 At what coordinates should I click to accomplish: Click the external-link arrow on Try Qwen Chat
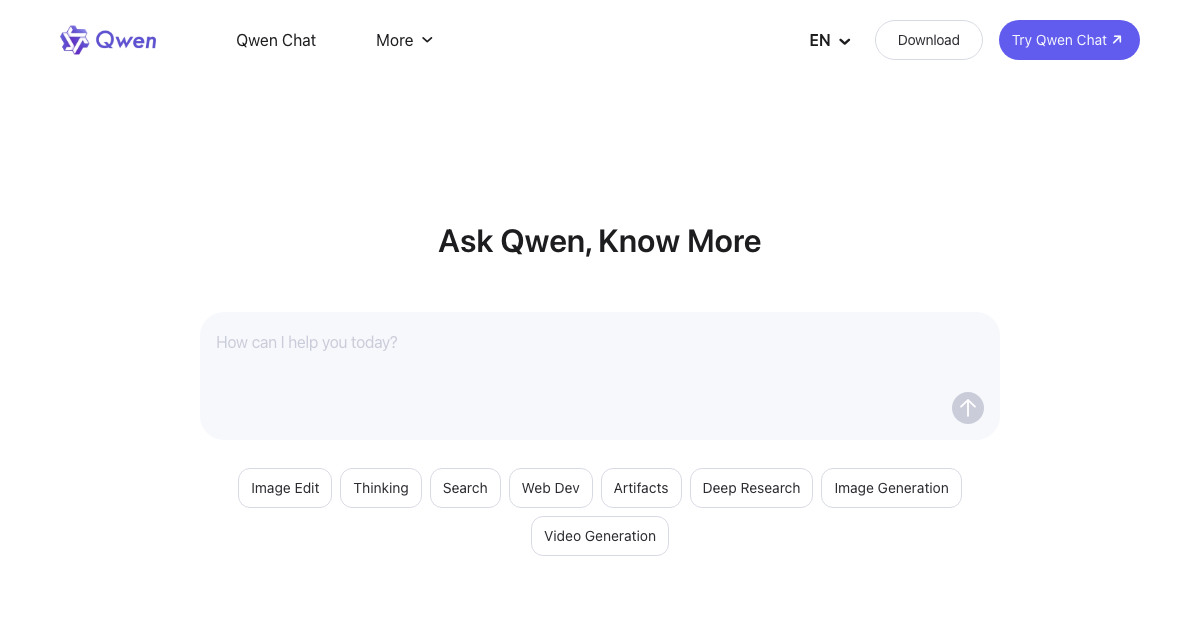1115,40
